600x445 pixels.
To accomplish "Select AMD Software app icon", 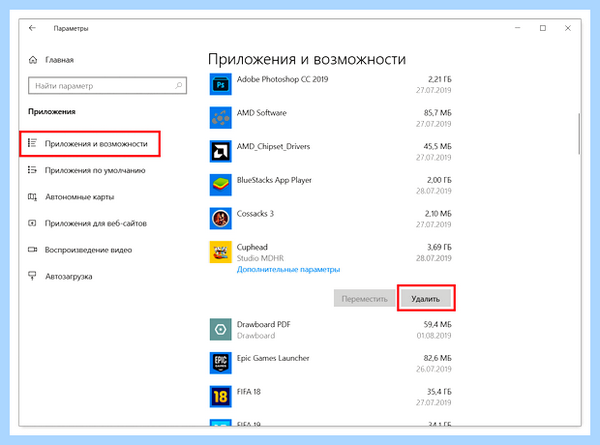I will [220, 118].
